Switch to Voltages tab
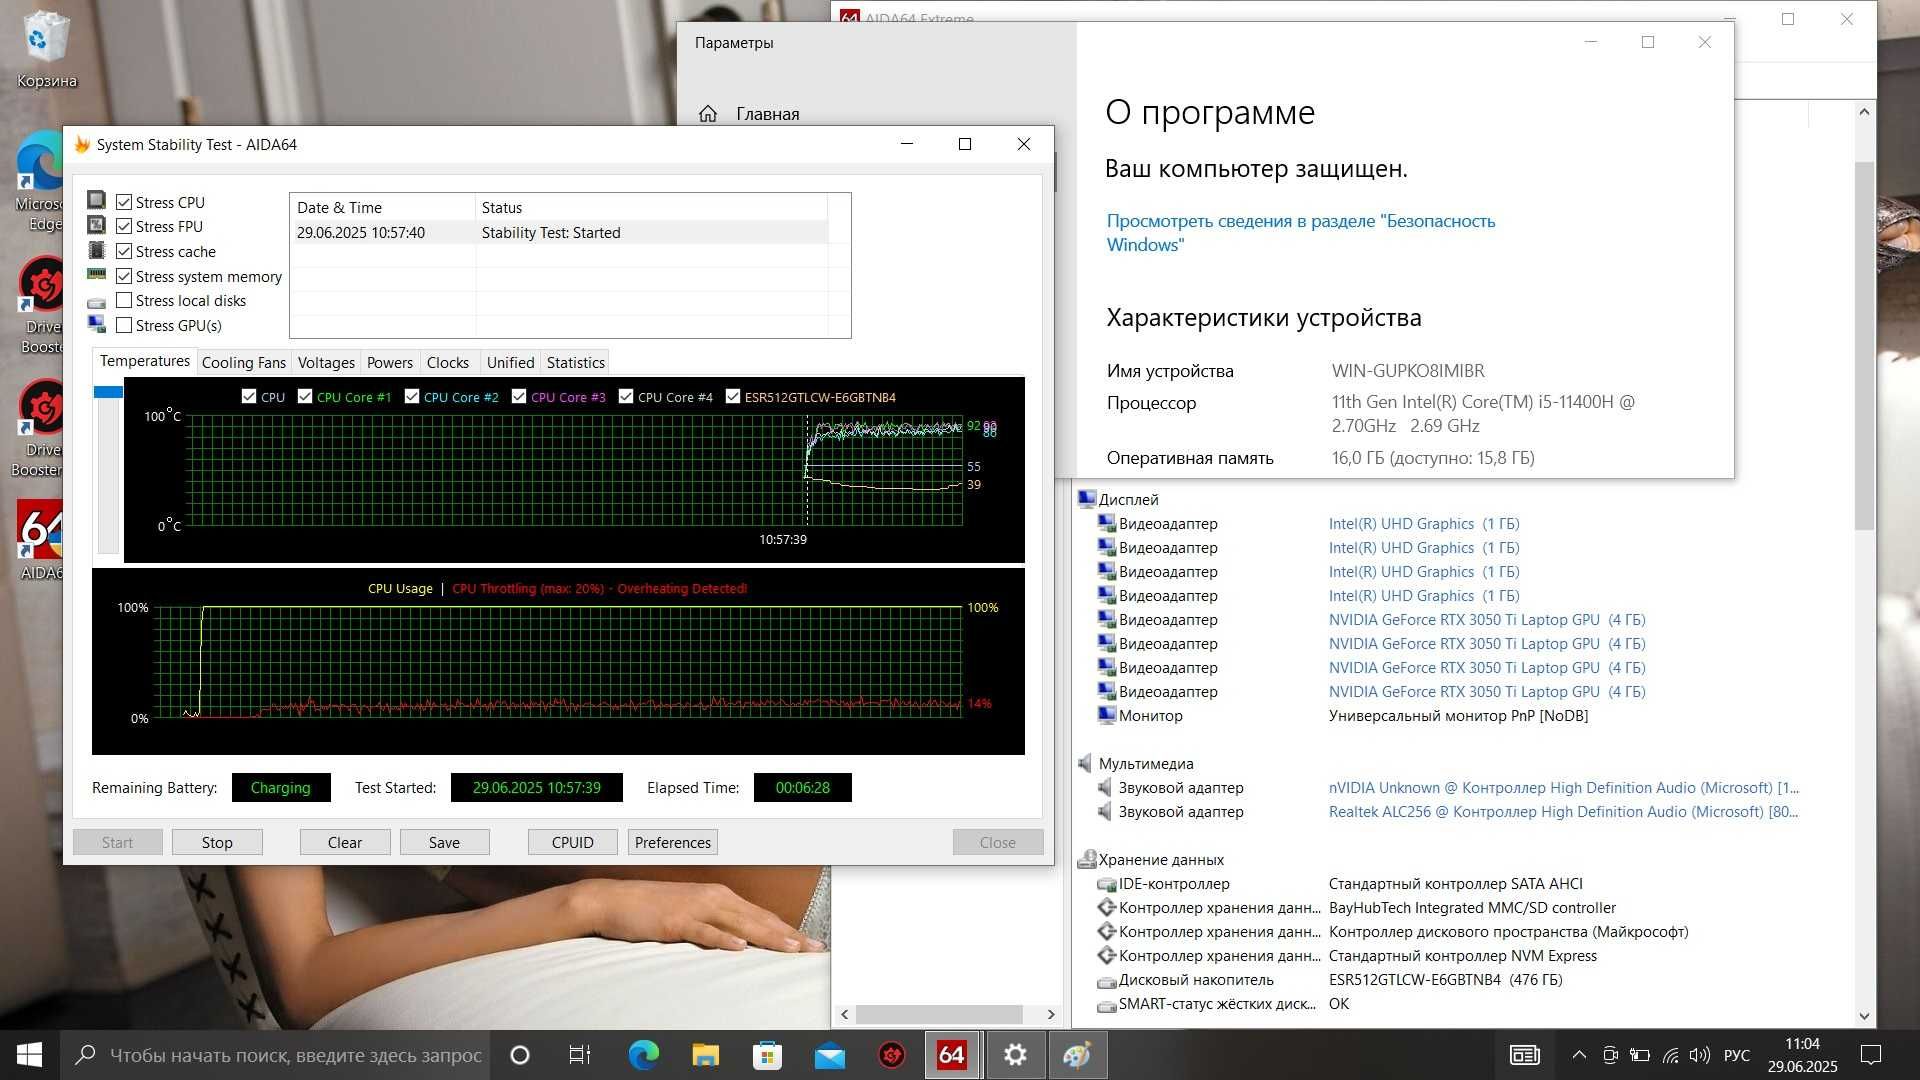The image size is (1920, 1080). (x=326, y=362)
